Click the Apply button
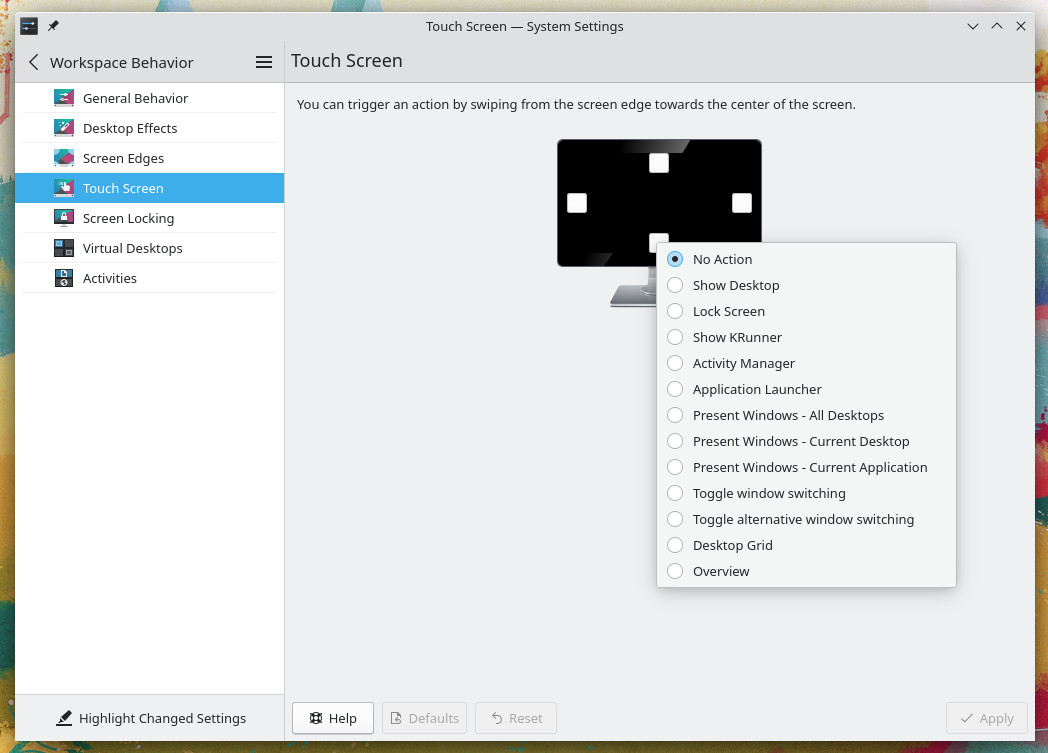The width and height of the screenshot is (1048, 753). point(987,718)
